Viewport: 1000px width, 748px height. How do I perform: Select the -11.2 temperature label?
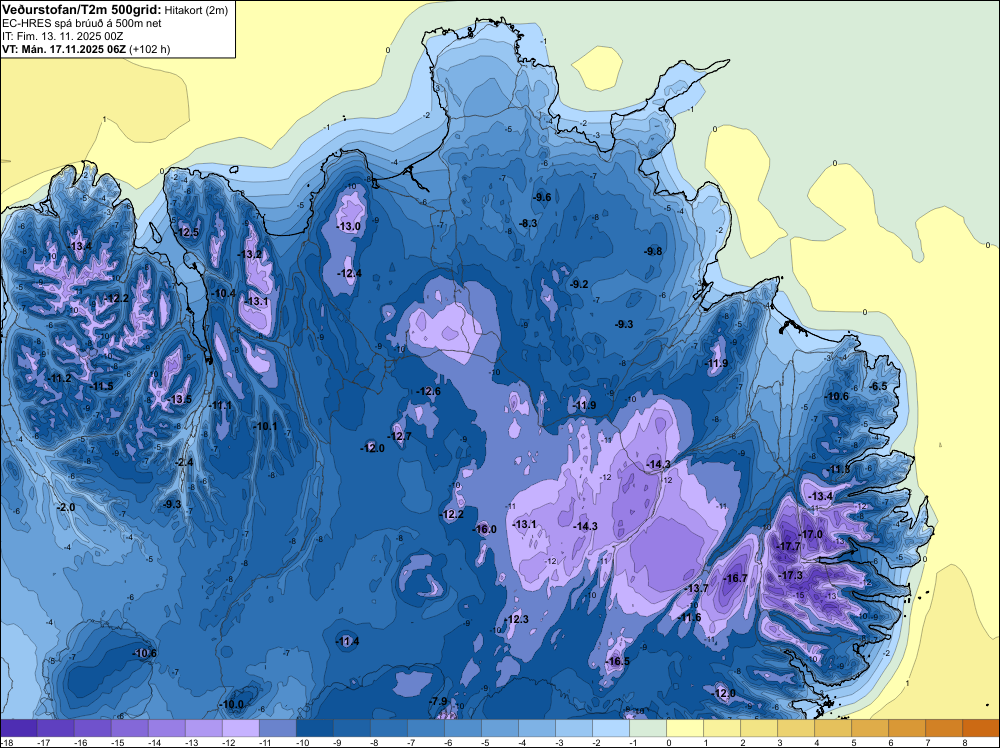[x=61, y=378]
